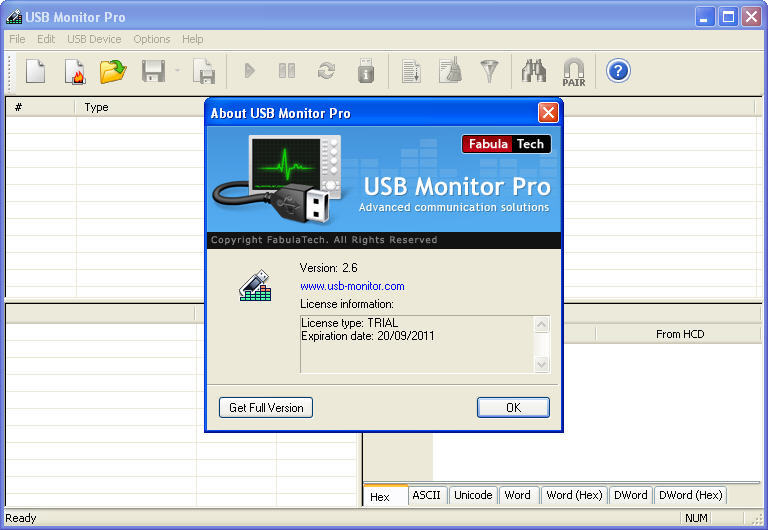Click the license info scroll up arrow
768x530 pixels.
541,325
